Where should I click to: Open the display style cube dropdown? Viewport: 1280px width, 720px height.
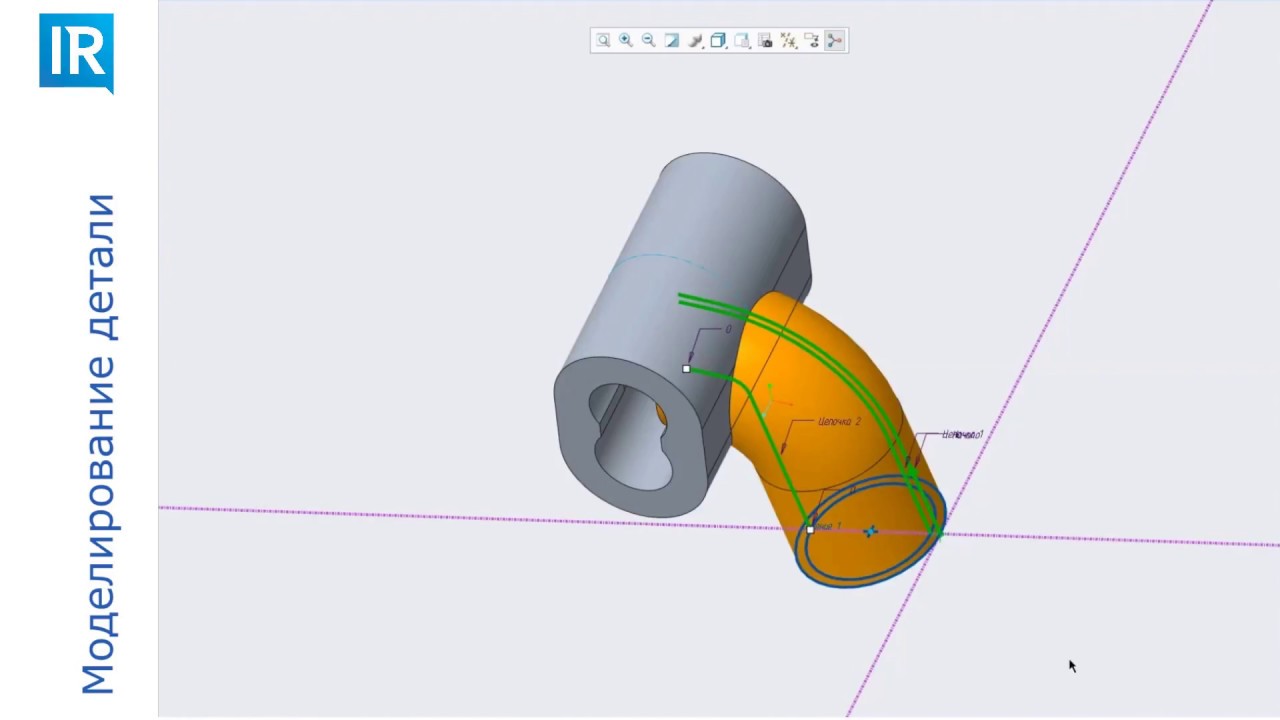pyautogui.click(x=719, y=41)
